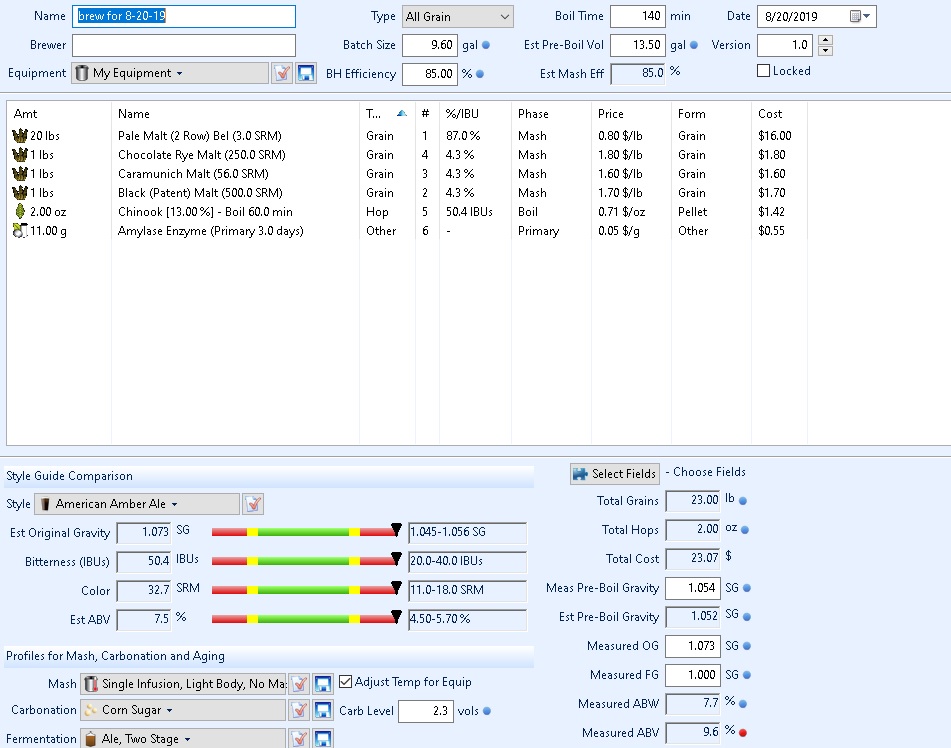The width and height of the screenshot is (951, 748).
Task: Click the save icon next to Fermentation profile
Action: (323, 738)
